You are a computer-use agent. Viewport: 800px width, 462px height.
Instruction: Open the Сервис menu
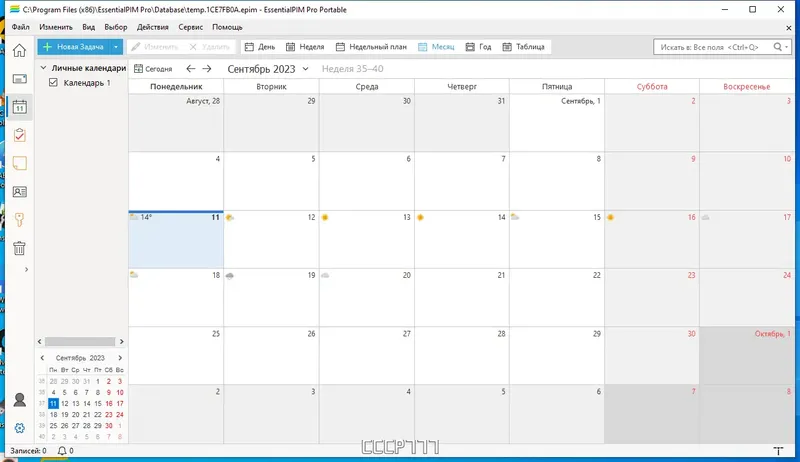point(190,27)
